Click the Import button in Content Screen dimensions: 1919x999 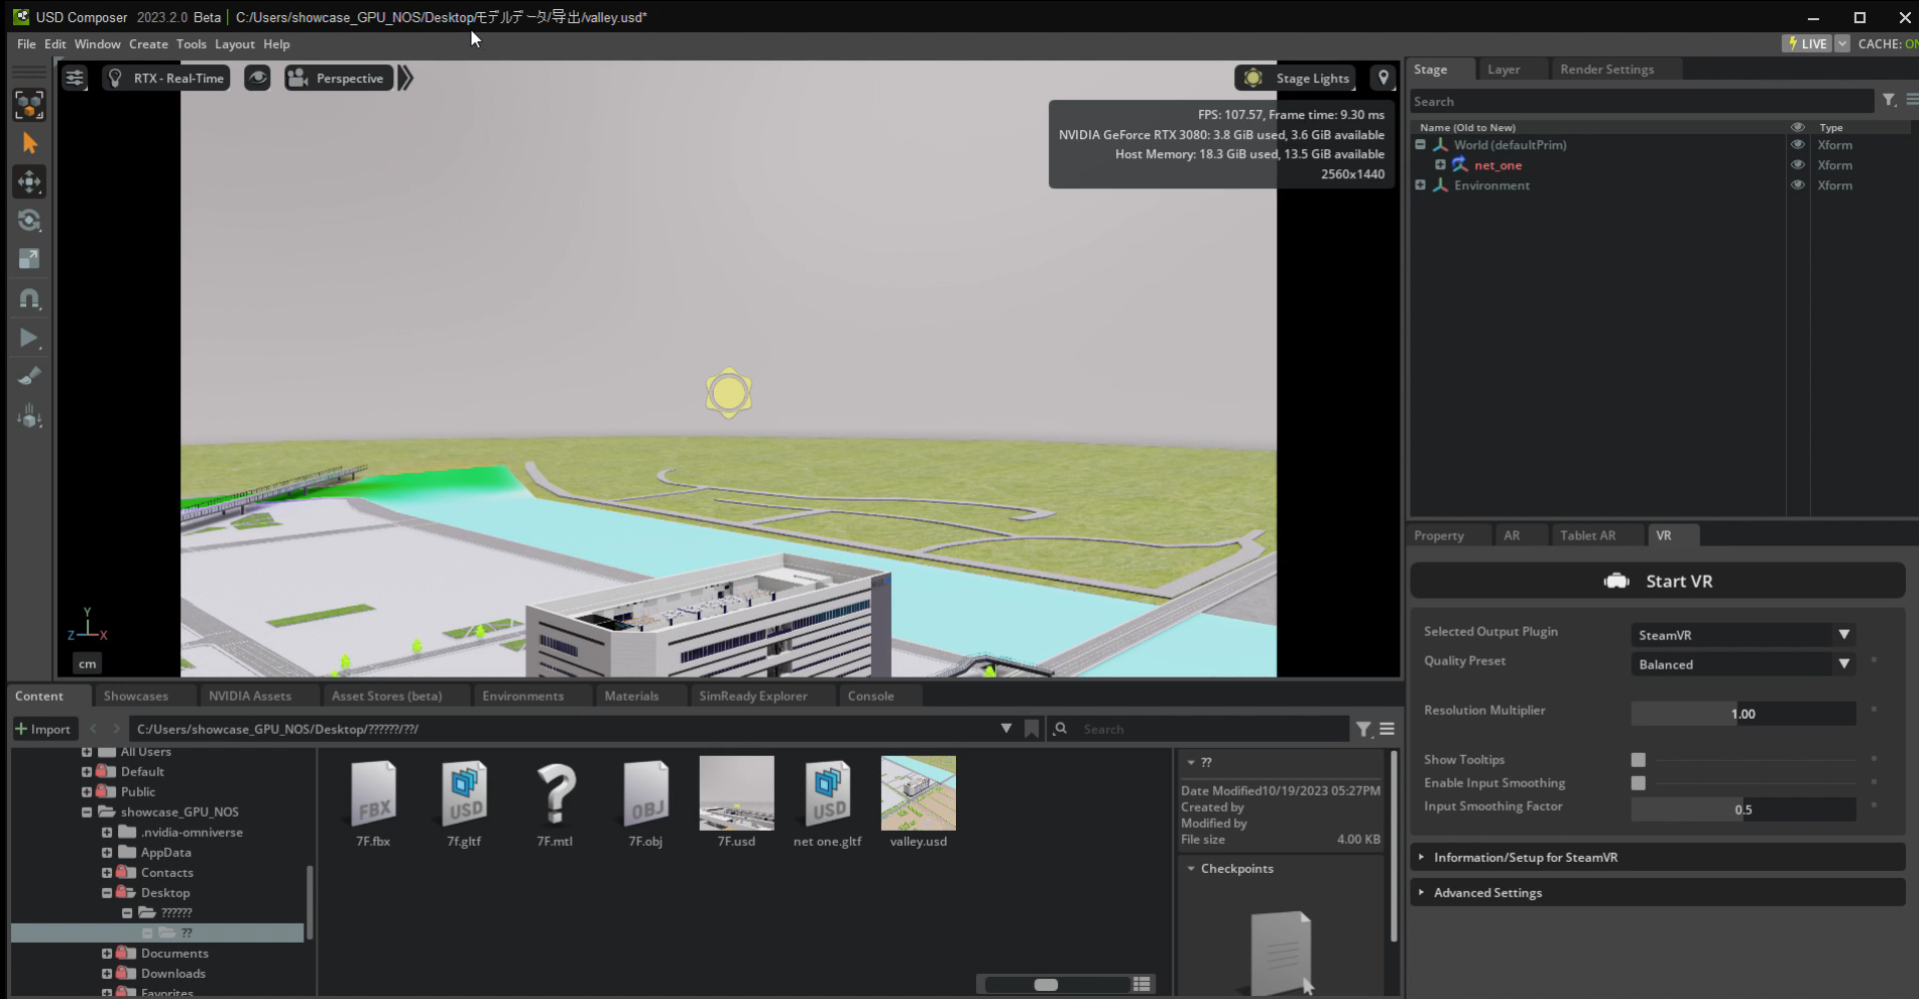pos(44,729)
